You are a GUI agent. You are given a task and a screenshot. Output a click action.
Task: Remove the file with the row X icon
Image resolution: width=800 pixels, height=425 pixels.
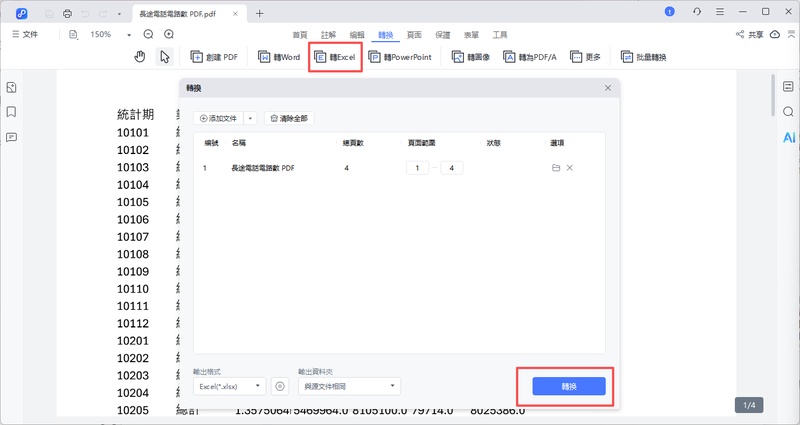coord(570,168)
